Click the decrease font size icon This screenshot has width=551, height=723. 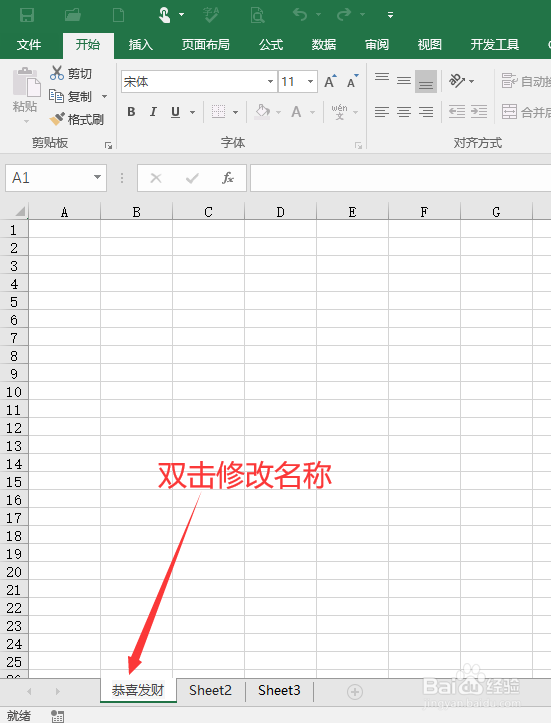(x=352, y=81)
